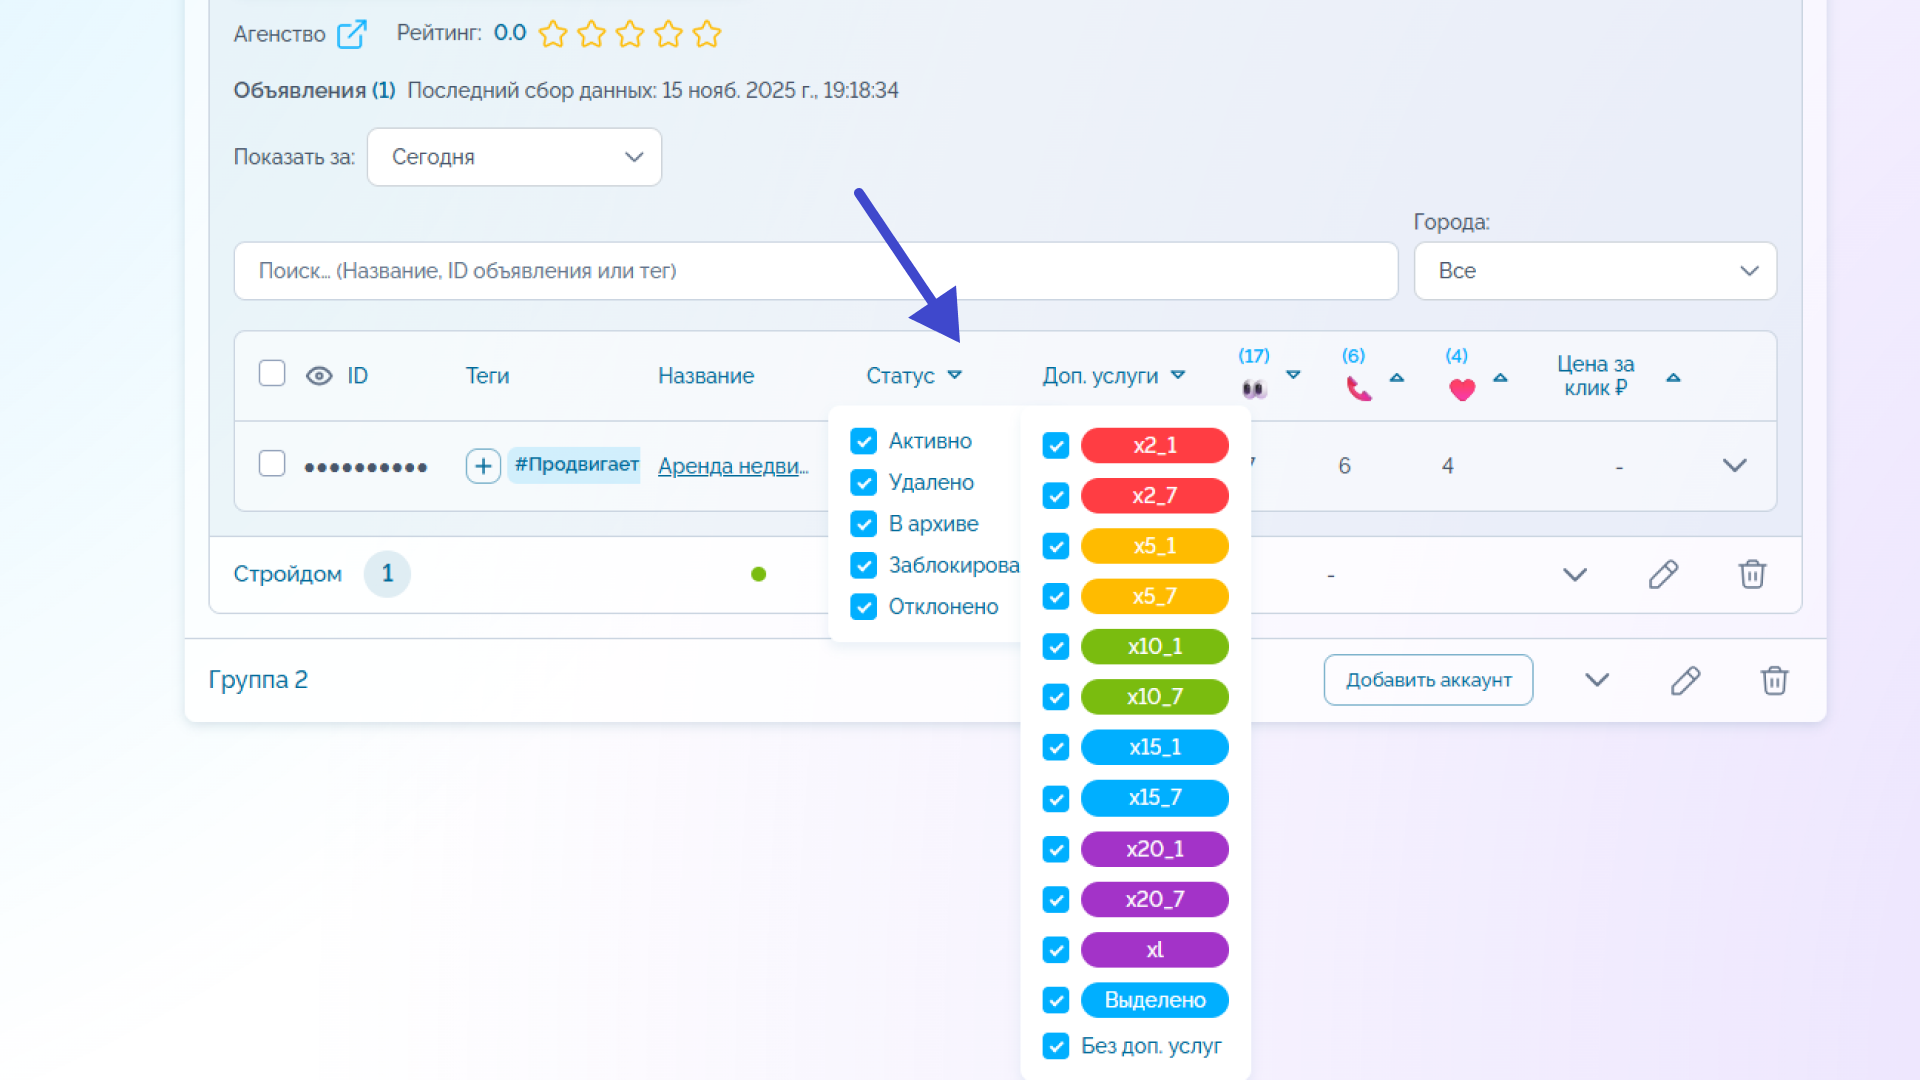Click the search field for listings
Image resolution: width=1920 pixels, height=1080 pixels.
[x=815, y=271]
